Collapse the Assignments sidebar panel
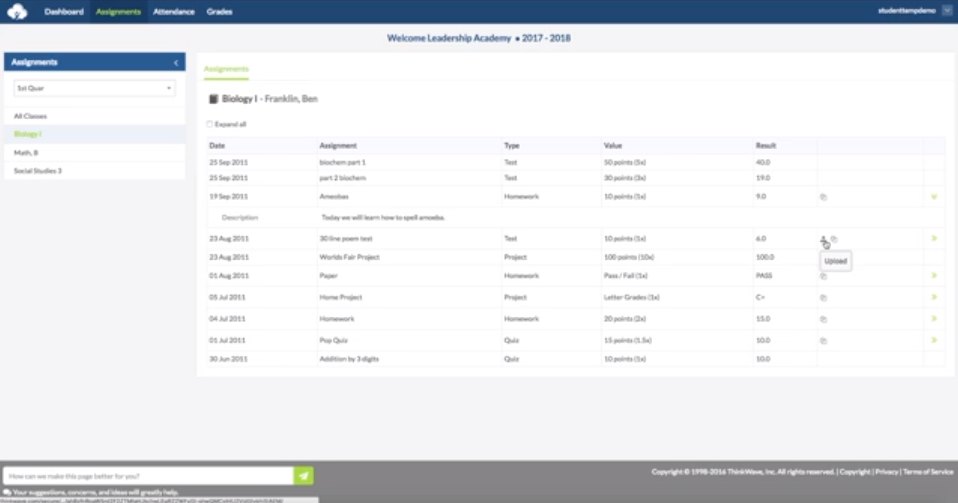Screen dimensions: 958x503 point(176,62)
